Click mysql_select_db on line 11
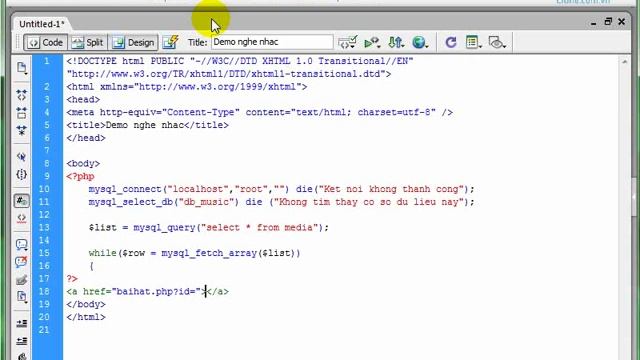The width and height of the screenshot is (640, 360). (131, 202)
